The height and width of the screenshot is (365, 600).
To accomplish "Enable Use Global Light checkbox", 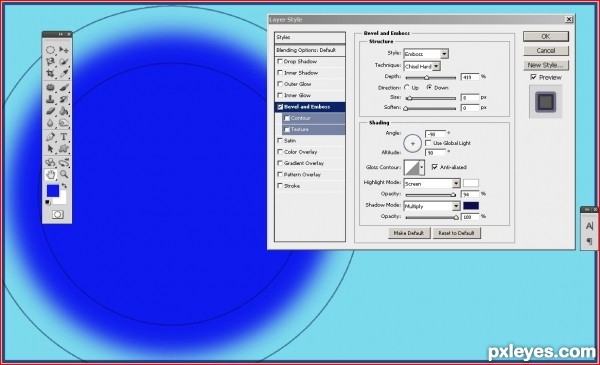I will pyautogui.click(x=428, y=143).
